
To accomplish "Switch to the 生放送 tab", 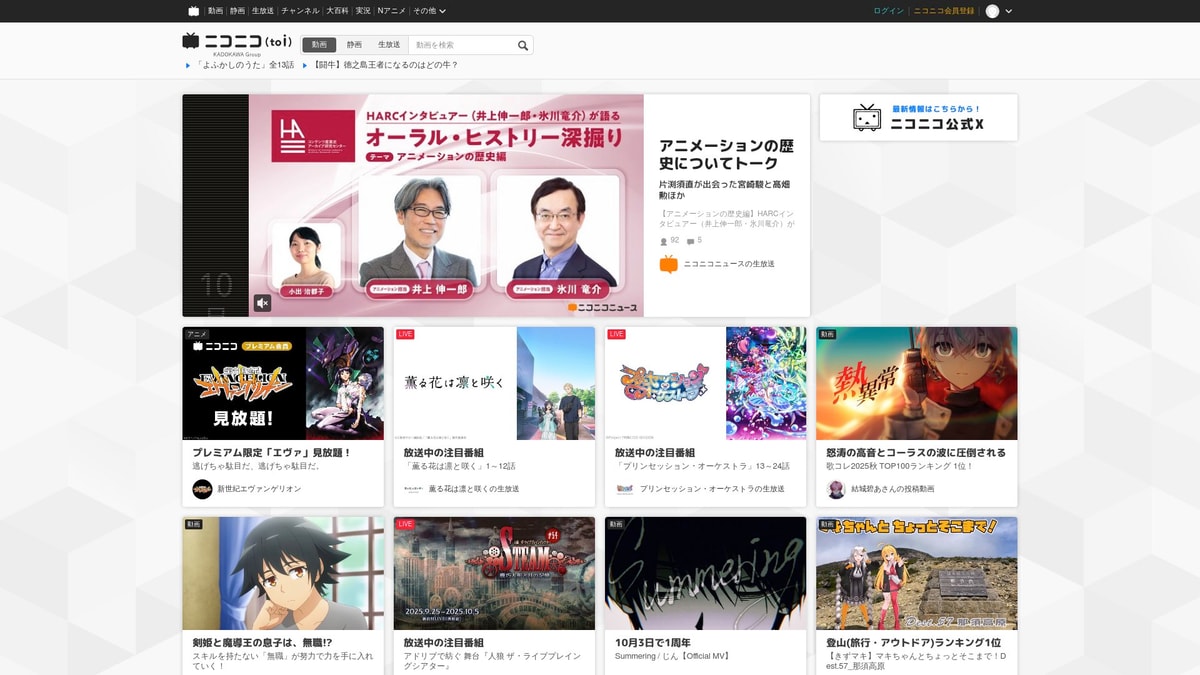I will [392, 44].
